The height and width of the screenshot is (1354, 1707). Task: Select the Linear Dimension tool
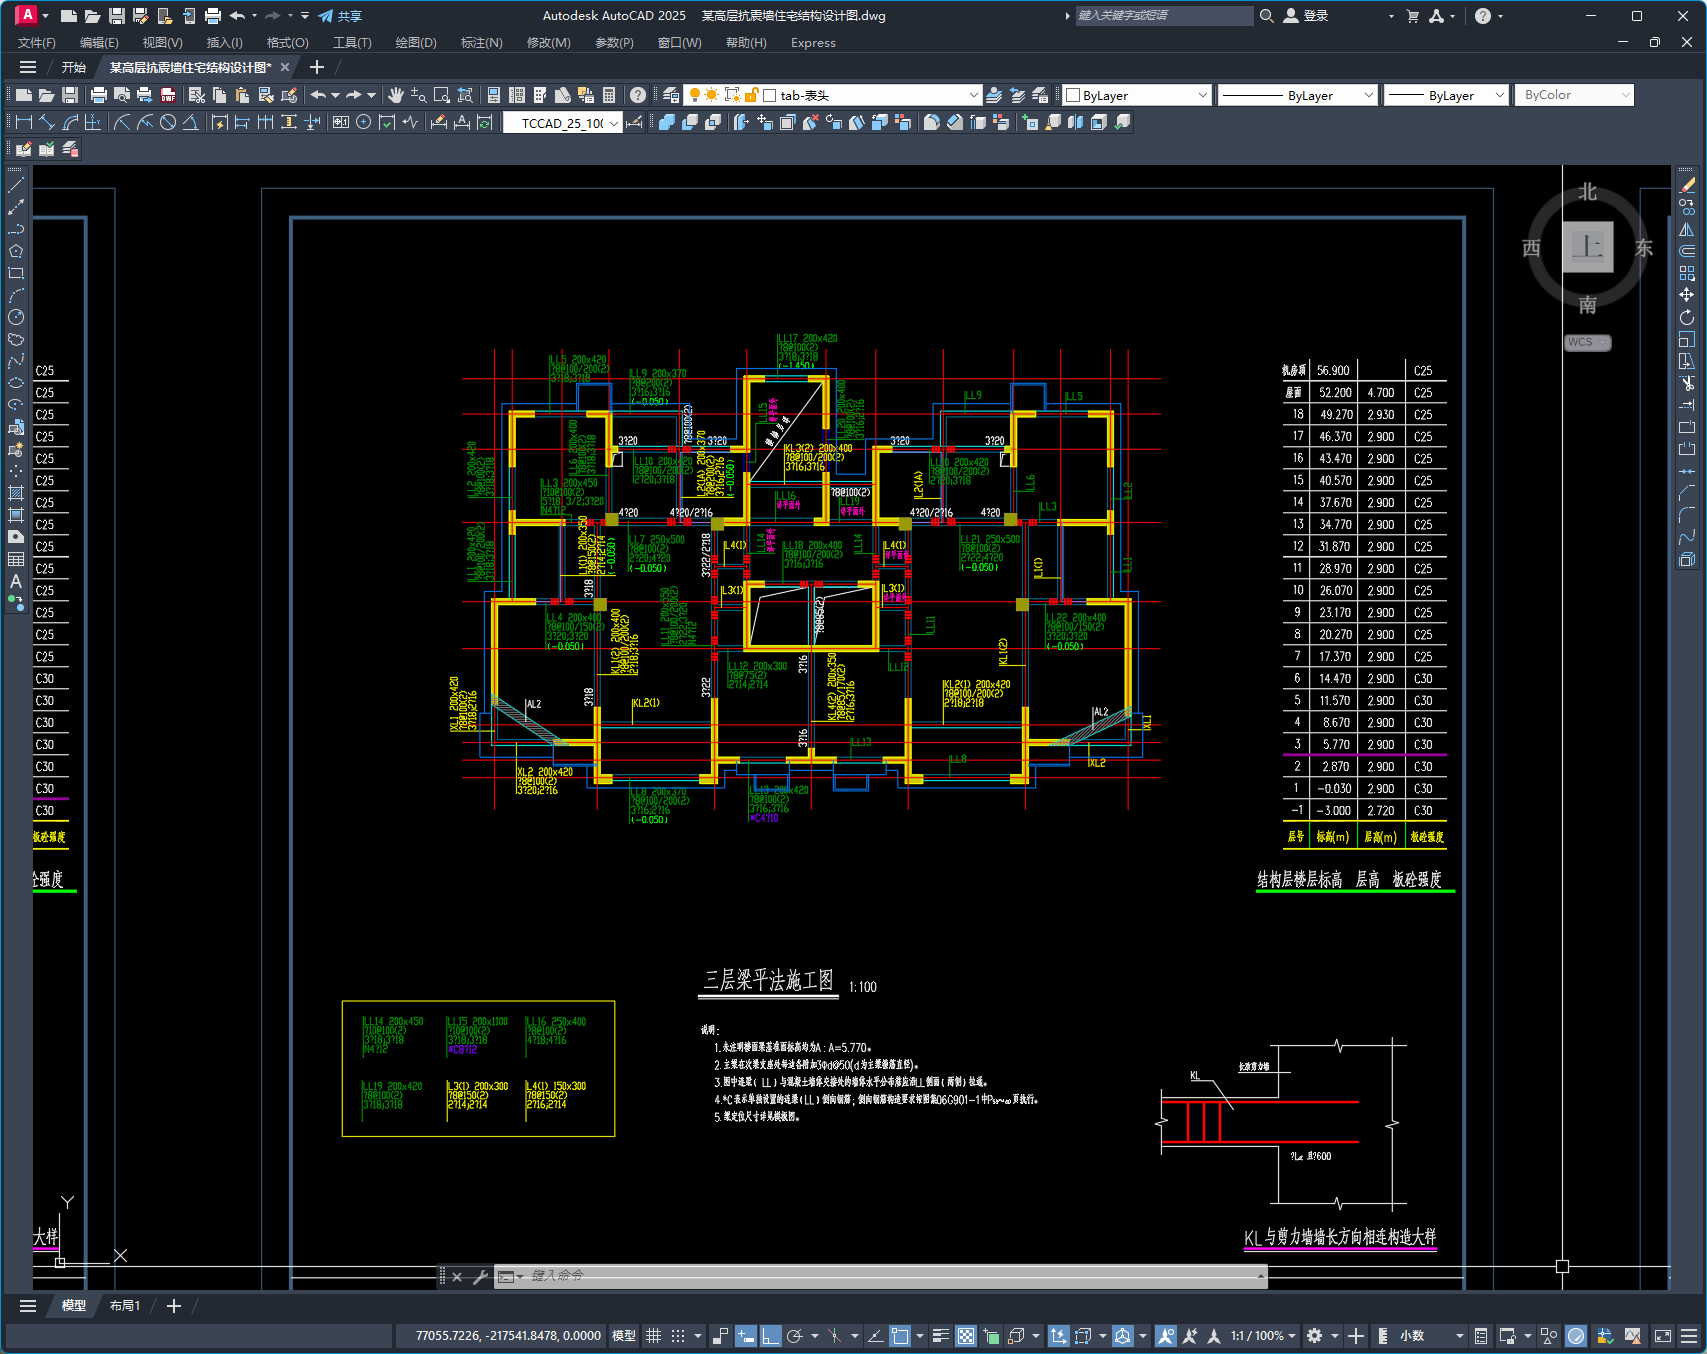pyautogui.click(x=24, y=122)
